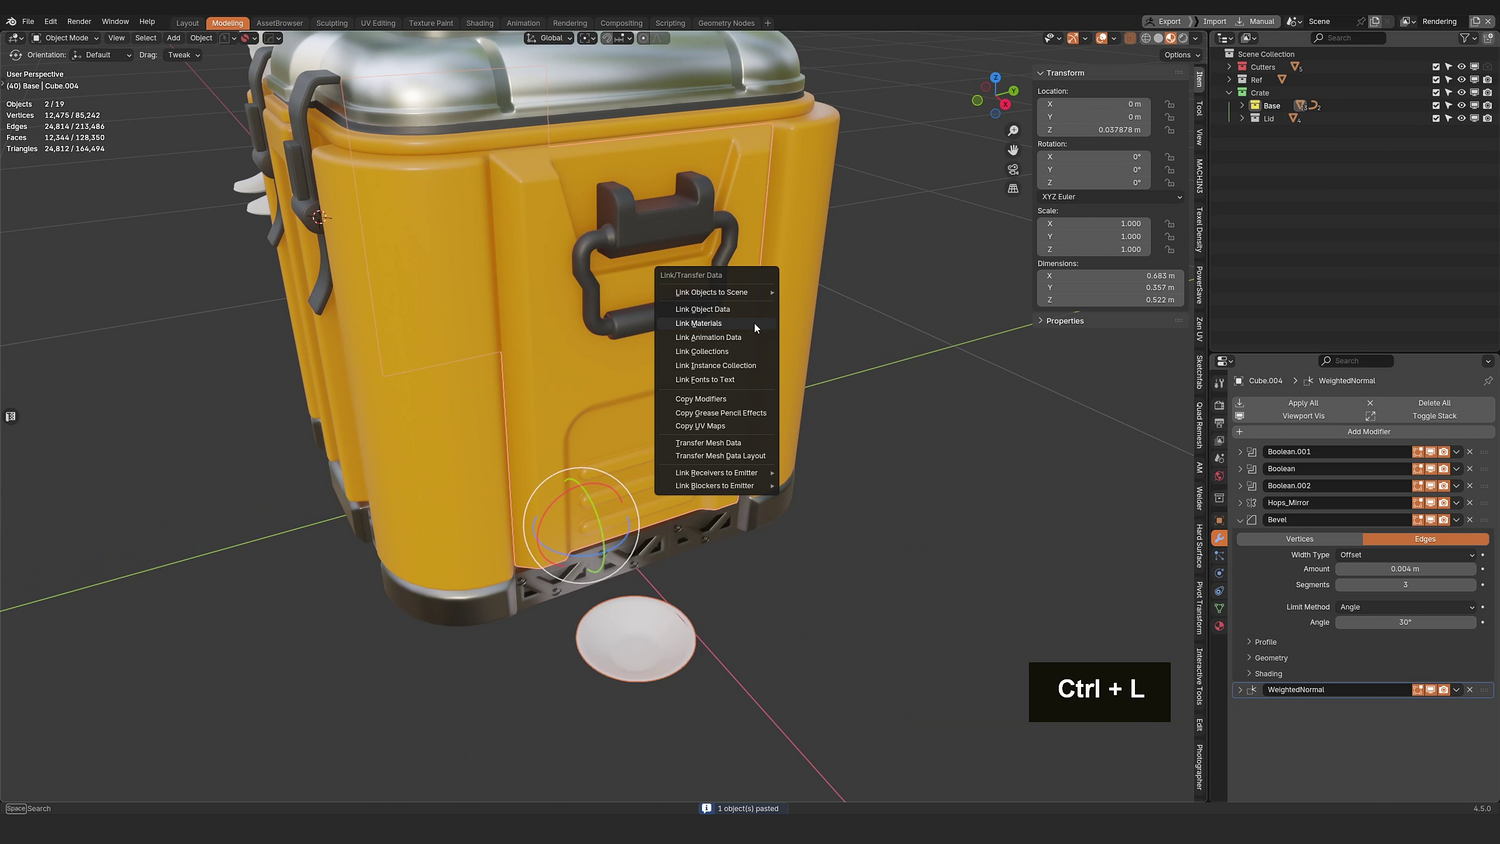Click the Blender logo icon
Viewport: 1500px width, 844px height.
(x=11, y=21)
